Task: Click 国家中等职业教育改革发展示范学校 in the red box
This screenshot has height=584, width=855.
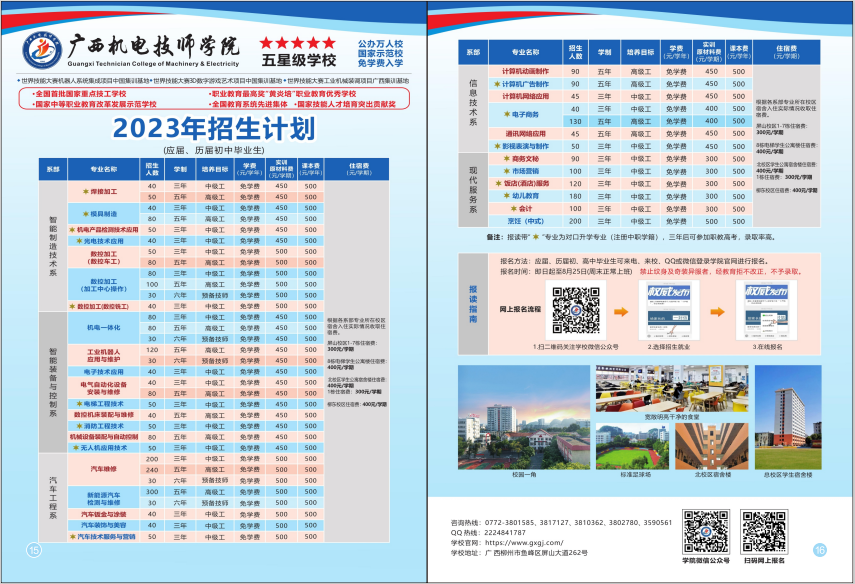Action: coord(94,104)
